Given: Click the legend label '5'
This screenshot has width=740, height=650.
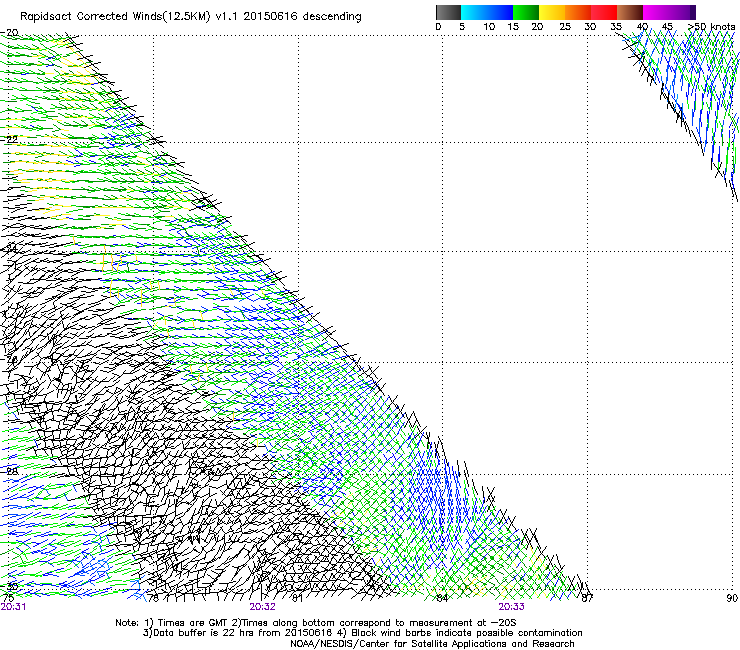Looking at the screenshot, I should 462,27.
